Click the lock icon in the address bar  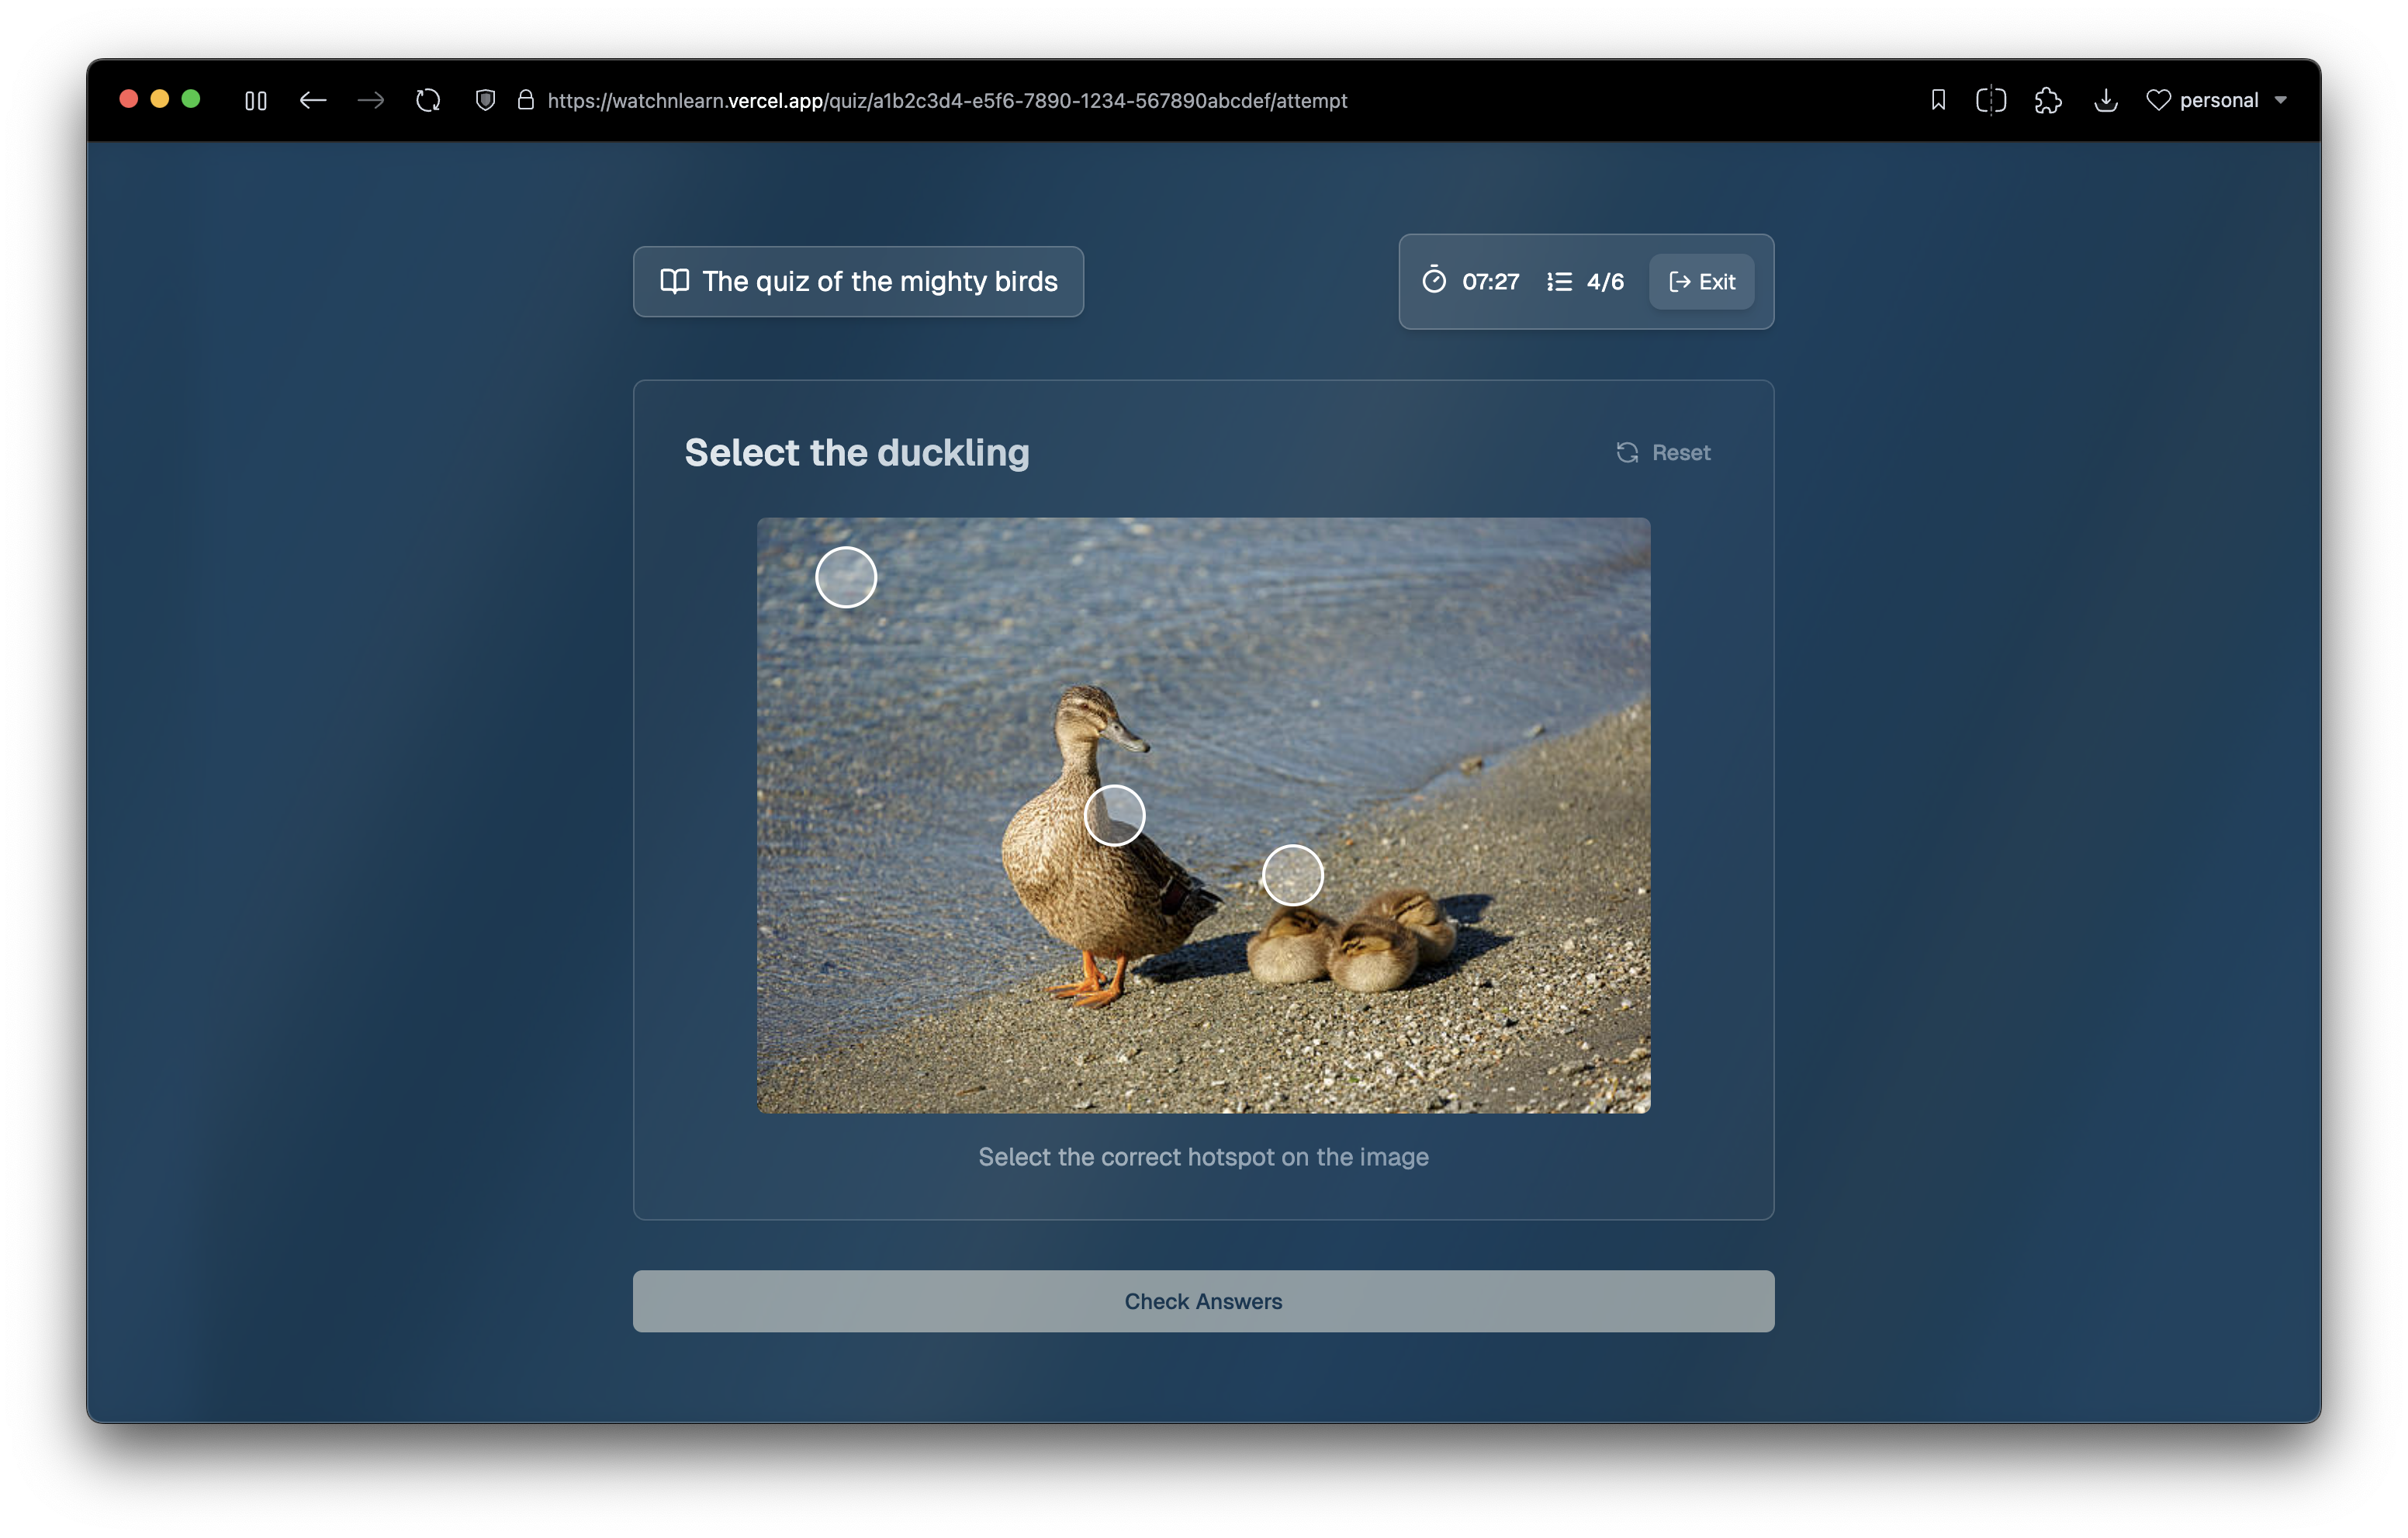click(x=525, y=100)
